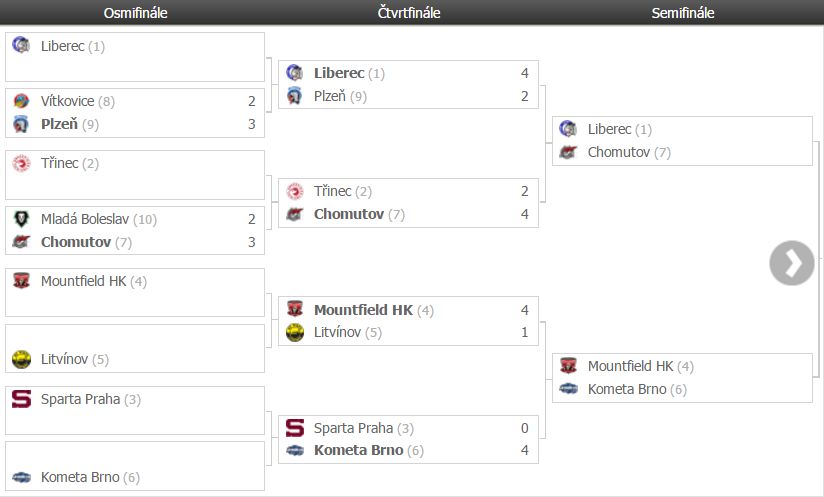Click the Vítkovice team logo
Viewport: 824px width, 497px height.
(x=20, y=101)
